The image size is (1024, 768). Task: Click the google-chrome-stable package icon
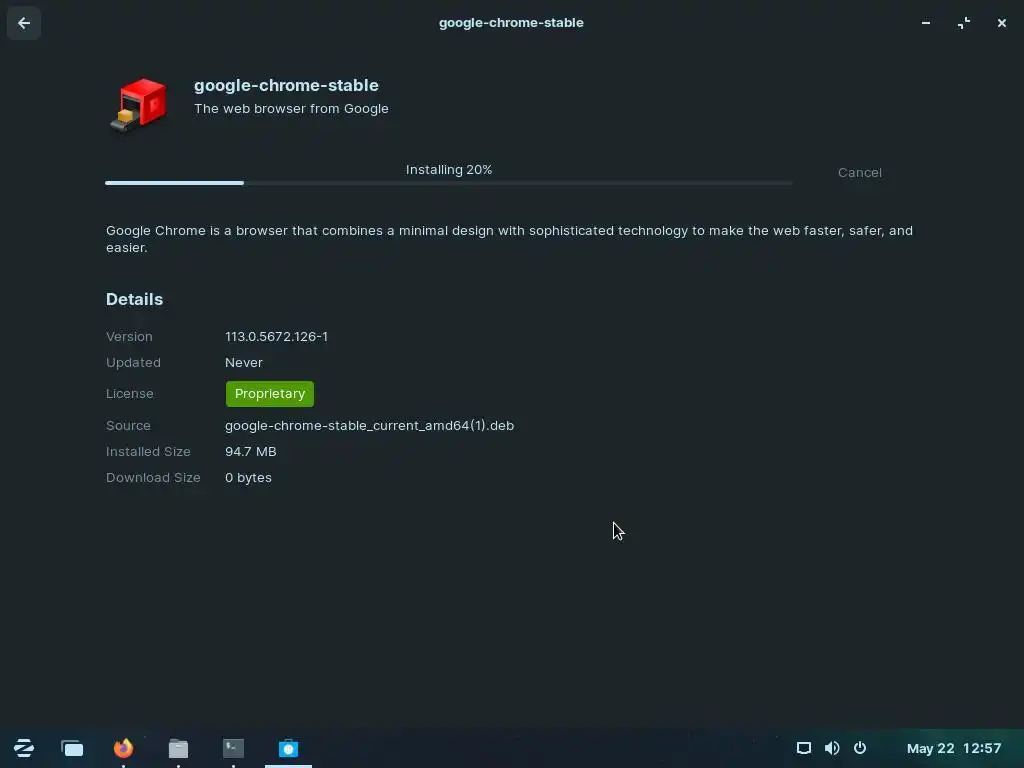138,104
